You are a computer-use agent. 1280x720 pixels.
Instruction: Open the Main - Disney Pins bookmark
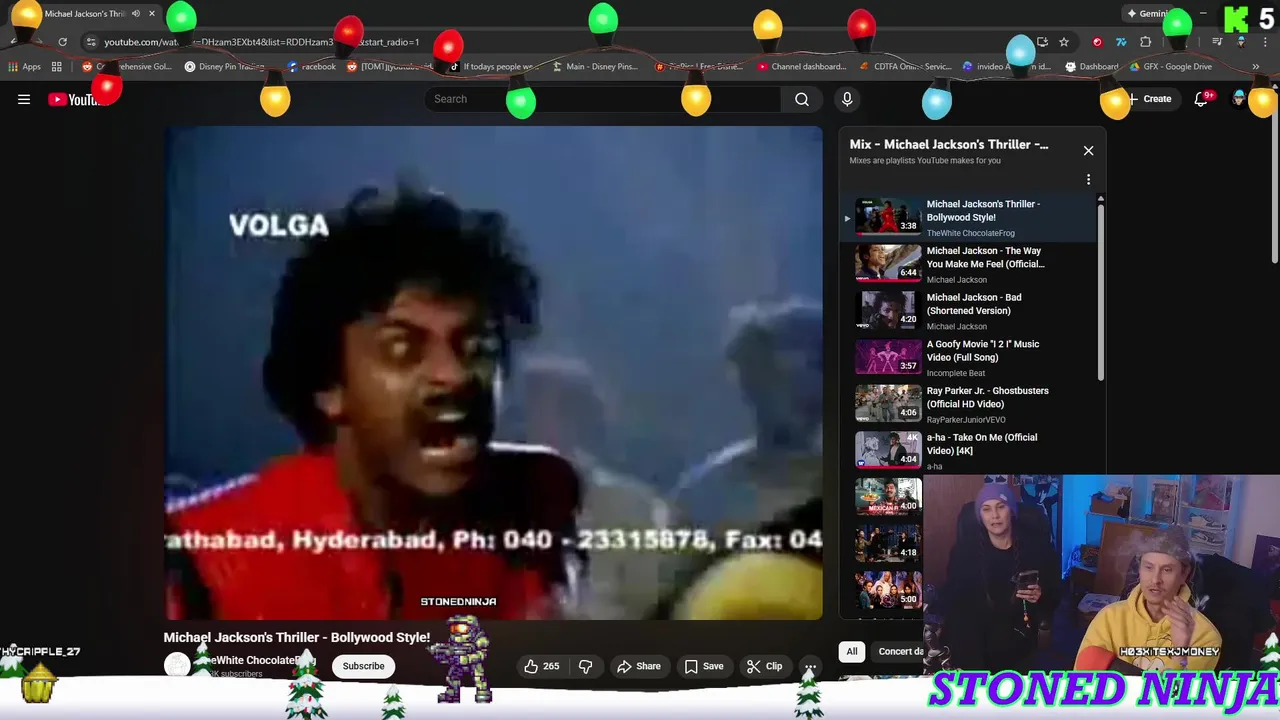[x=594, y=67]
